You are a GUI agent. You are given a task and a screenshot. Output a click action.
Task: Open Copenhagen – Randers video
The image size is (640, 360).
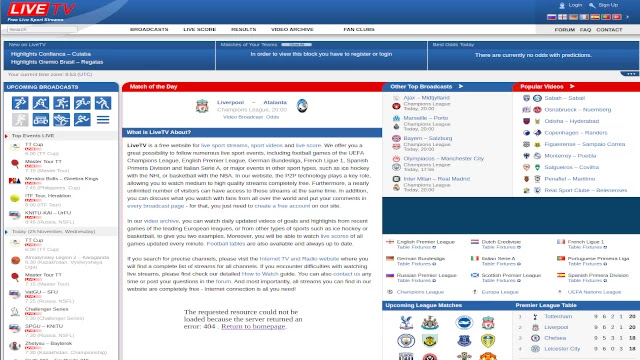[576, 133]
